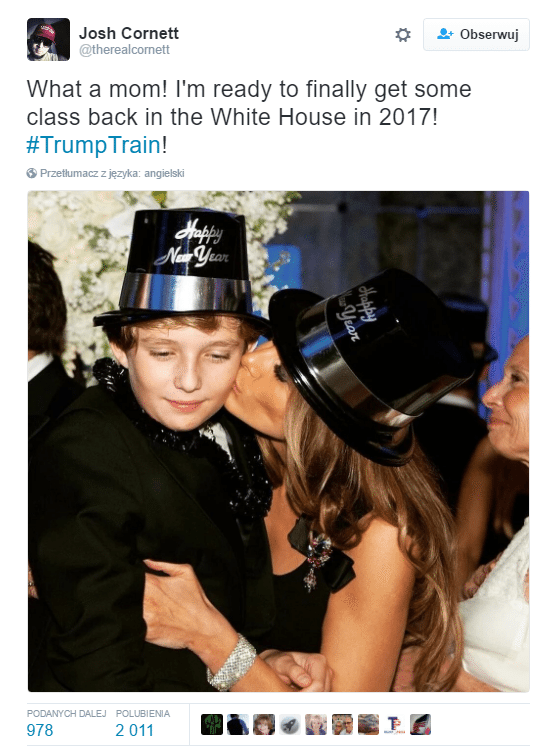Open the blonde woman avatar in likers
Viewport: 553px width, 754px height.
coord(316,724)
